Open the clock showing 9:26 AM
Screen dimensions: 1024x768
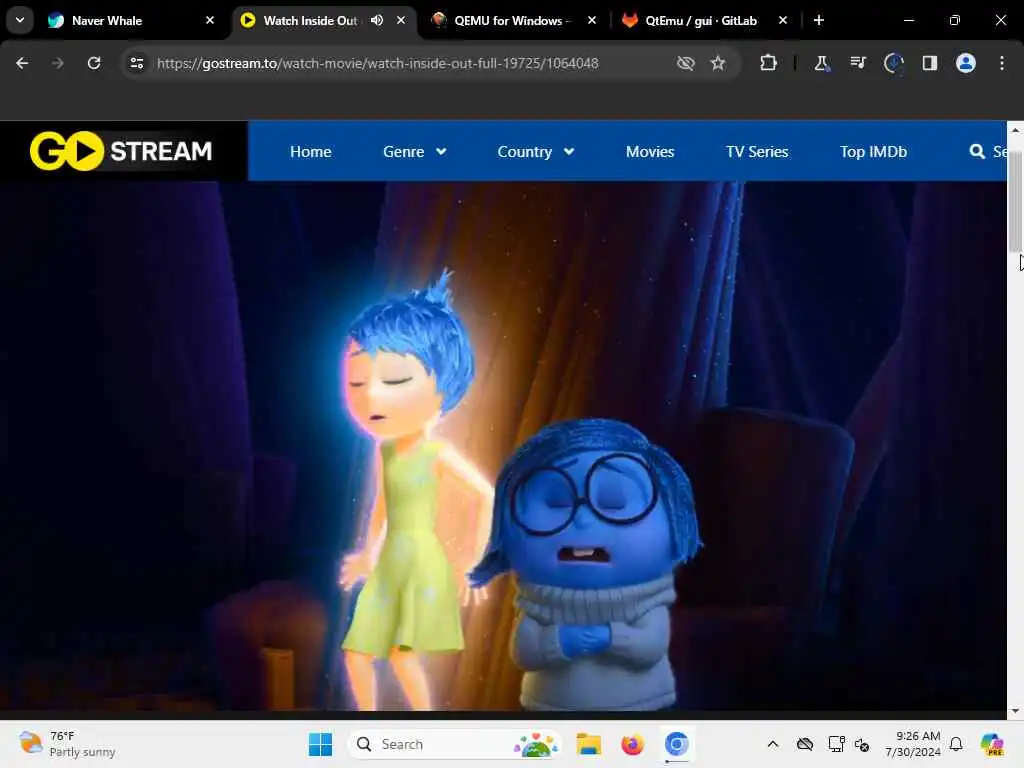(x=912, y=744)
